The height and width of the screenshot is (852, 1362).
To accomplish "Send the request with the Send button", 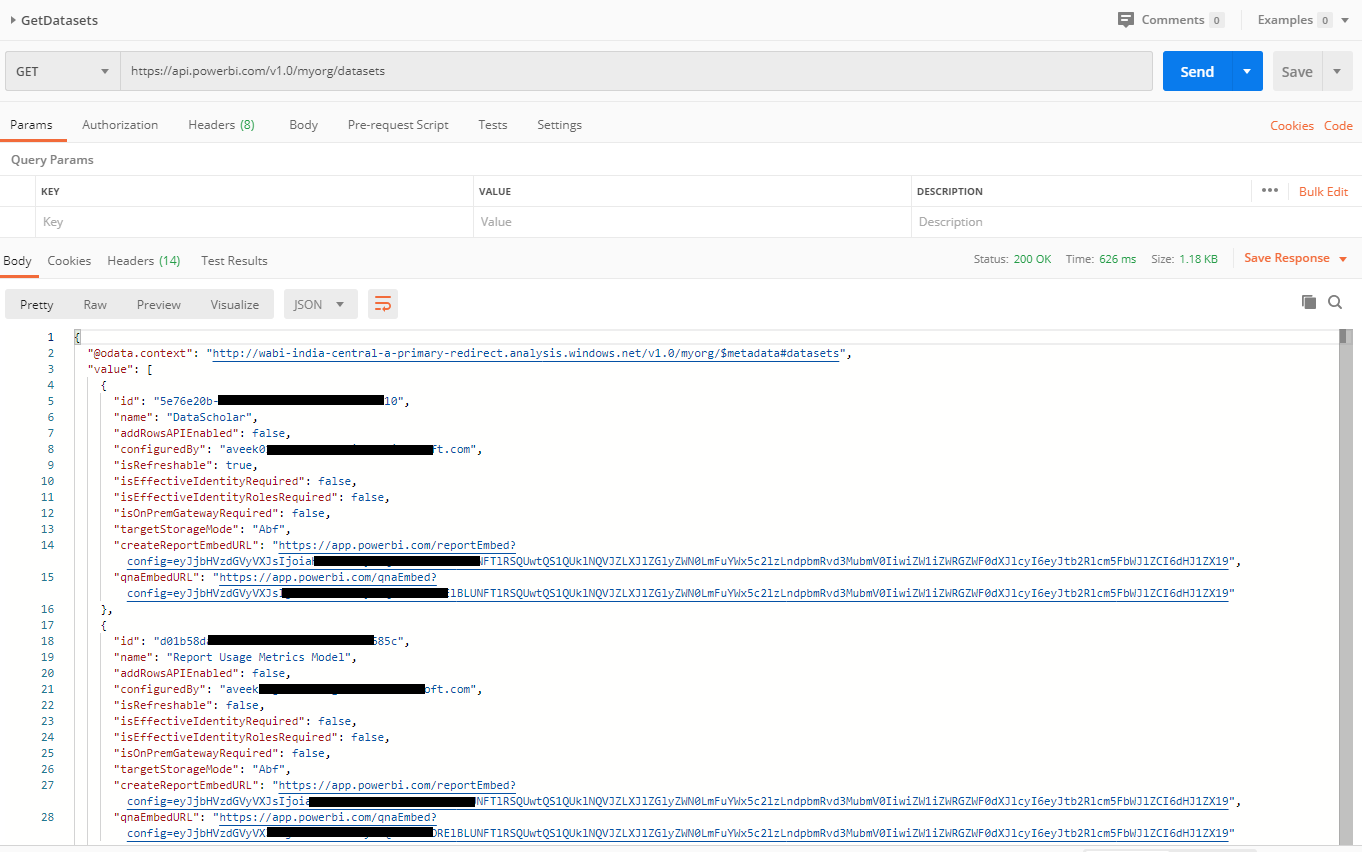I will point(1197,72).
